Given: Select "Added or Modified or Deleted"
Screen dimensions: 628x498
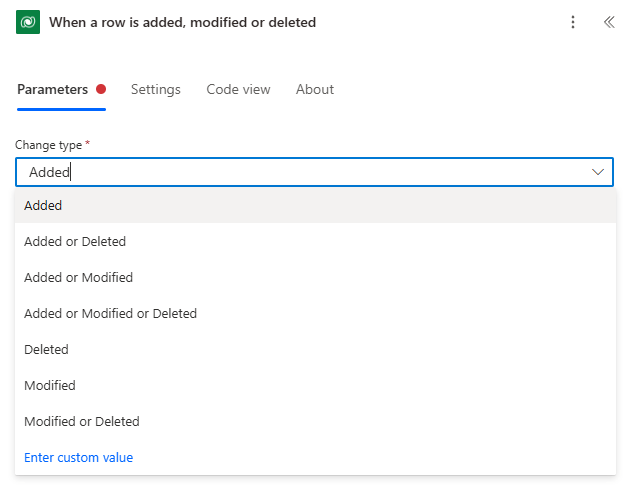Looking at the screenshot, I should point(110,313).
